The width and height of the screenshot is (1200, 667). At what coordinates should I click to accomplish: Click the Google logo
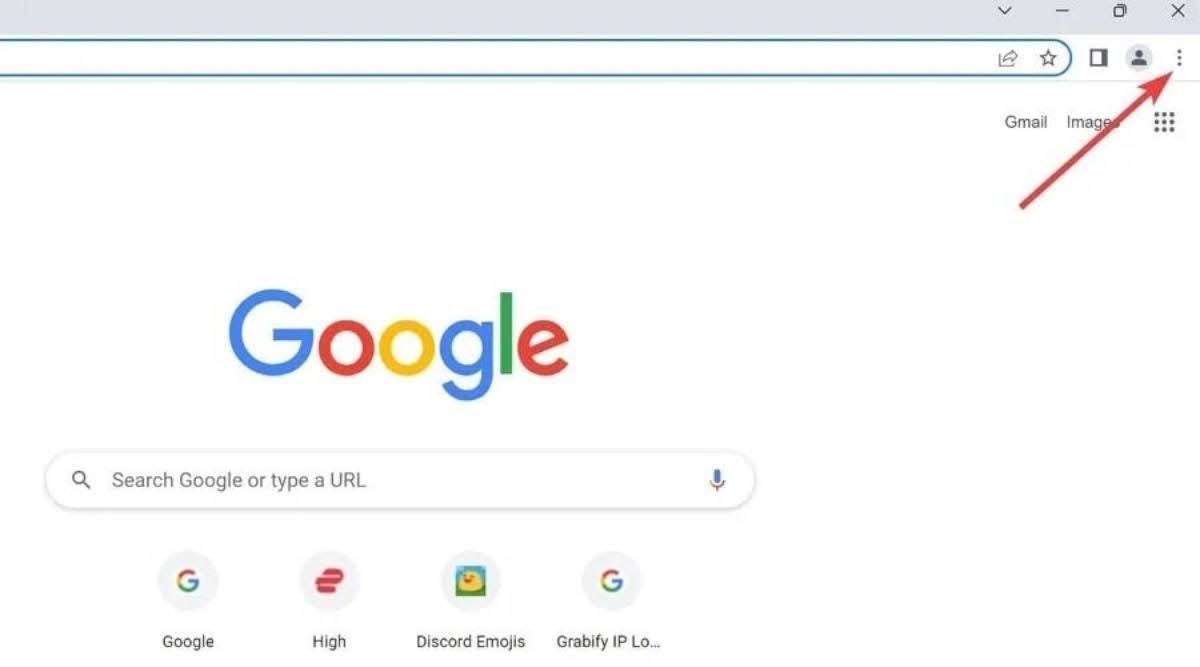(x=399, y=344)
